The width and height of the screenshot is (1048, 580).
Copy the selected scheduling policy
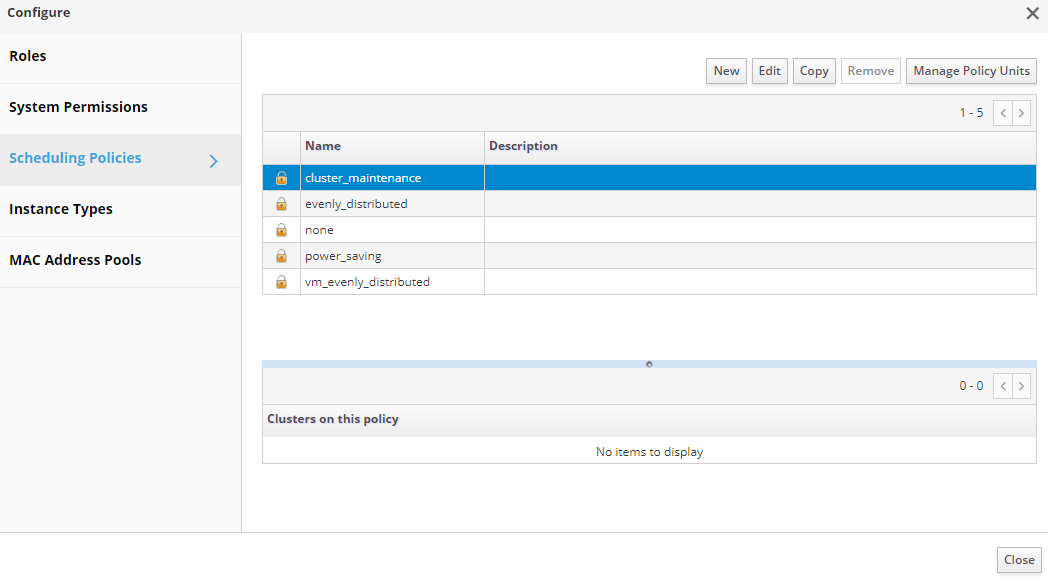(x=814, y=71)
